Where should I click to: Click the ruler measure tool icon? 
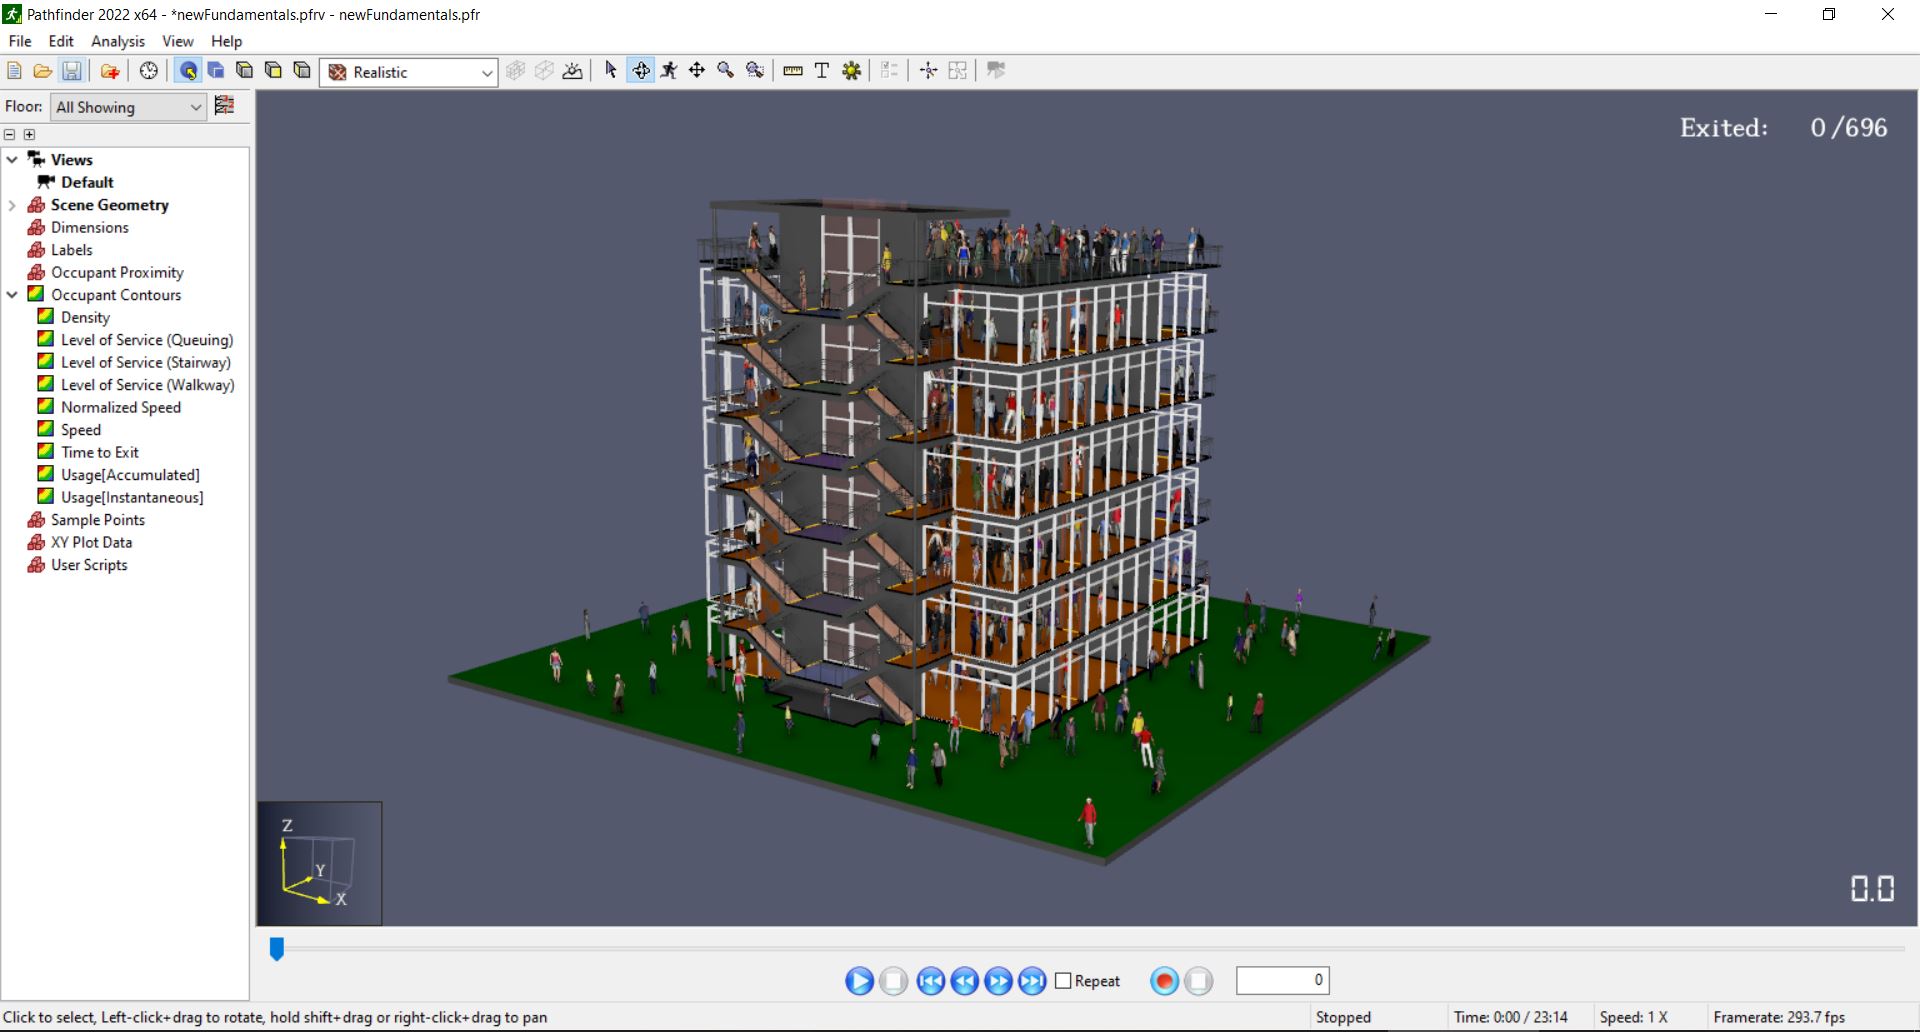point(793,71)
